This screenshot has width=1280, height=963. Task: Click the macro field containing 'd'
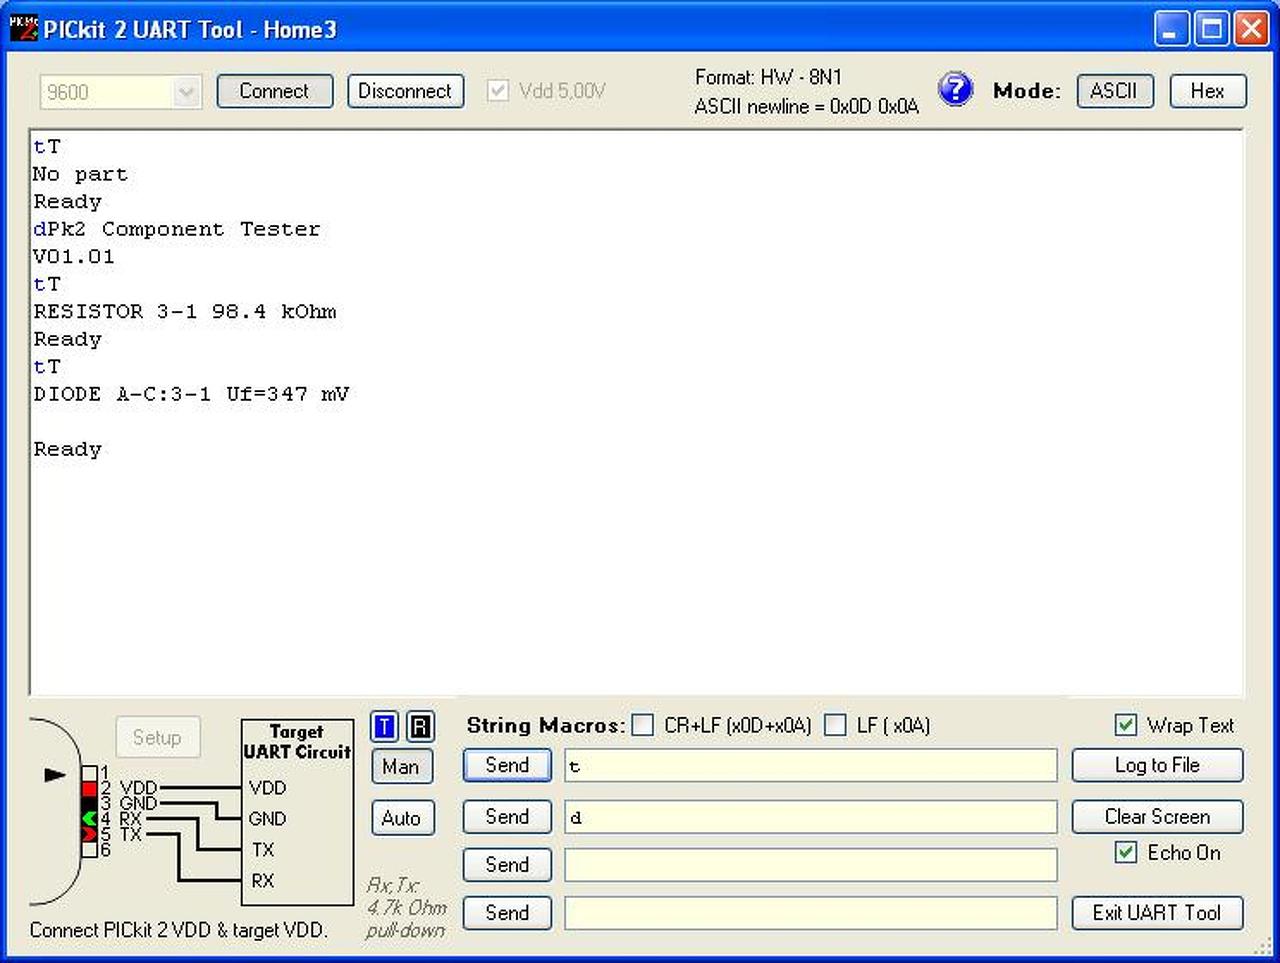[x=810, y=817]
